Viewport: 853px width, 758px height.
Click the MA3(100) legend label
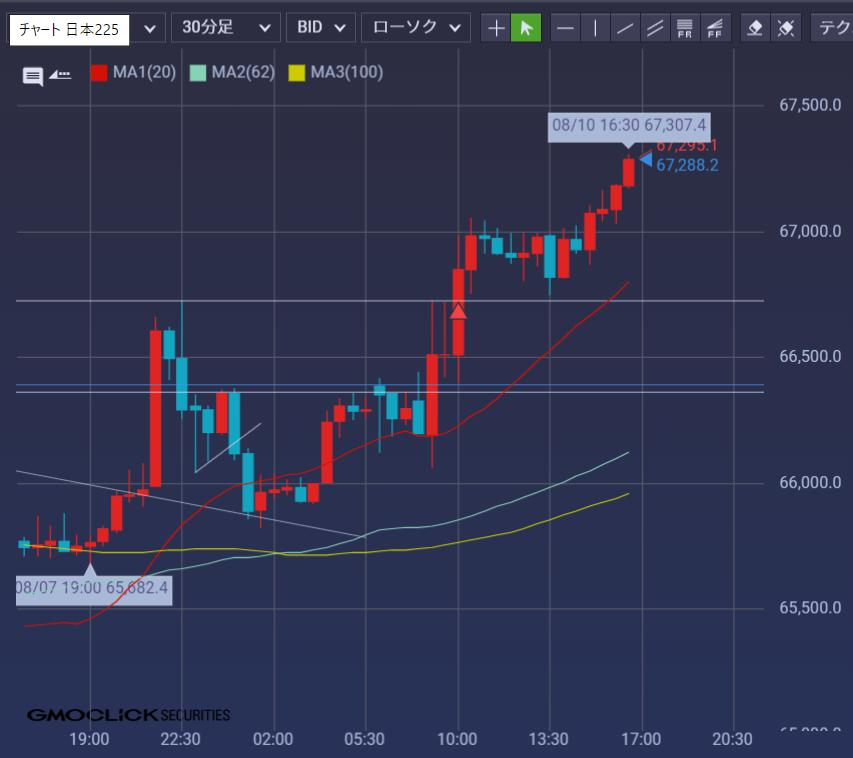pyautogui.click(x=347, y=72)
